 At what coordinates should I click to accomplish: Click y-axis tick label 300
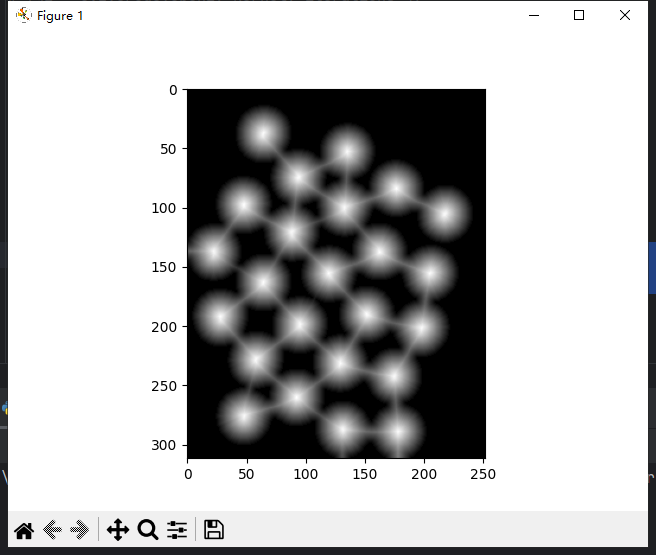[x=164, y=445]
